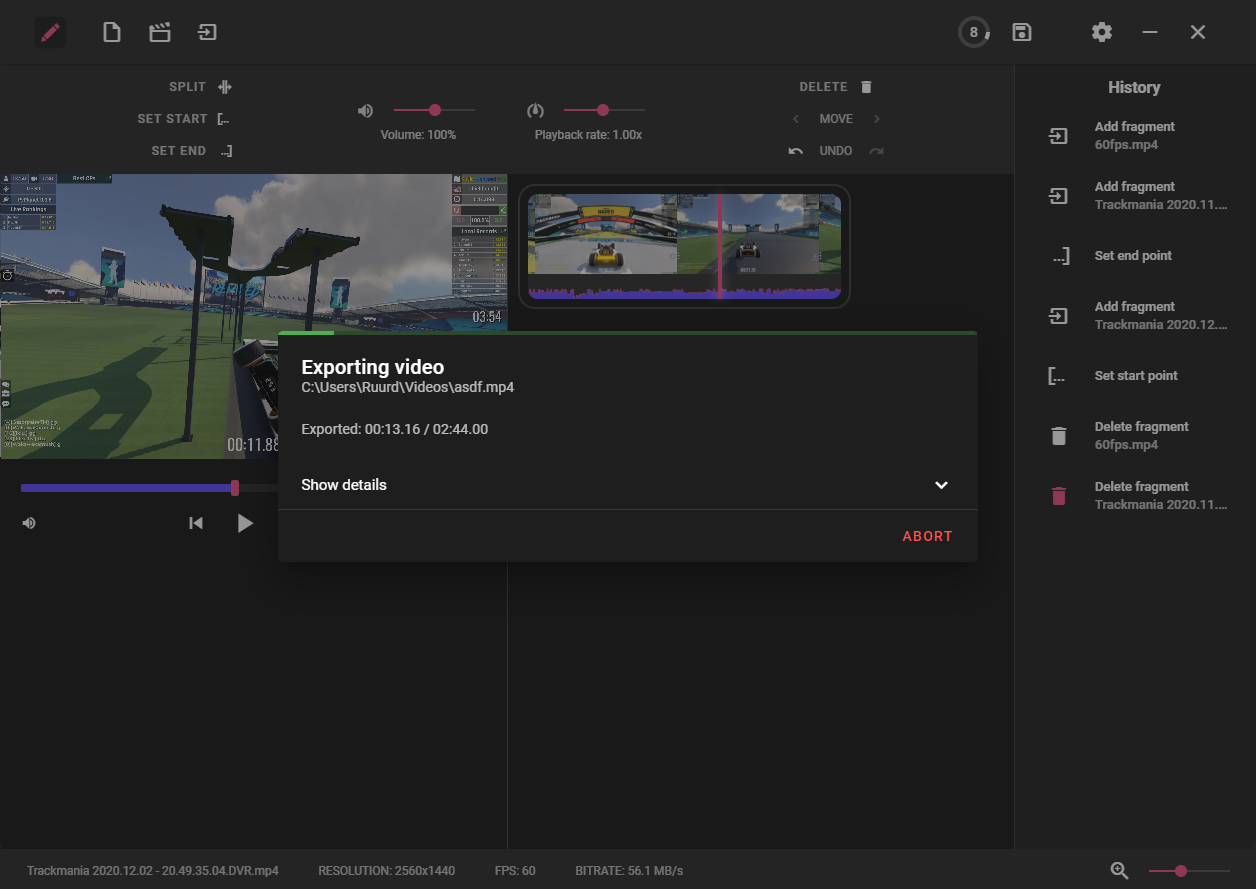Image resolution: width=1256 pixels, height=889 pixels.
Task: Select history Add fragment Trackmania 2020.11
Action: coord(1135,196)
